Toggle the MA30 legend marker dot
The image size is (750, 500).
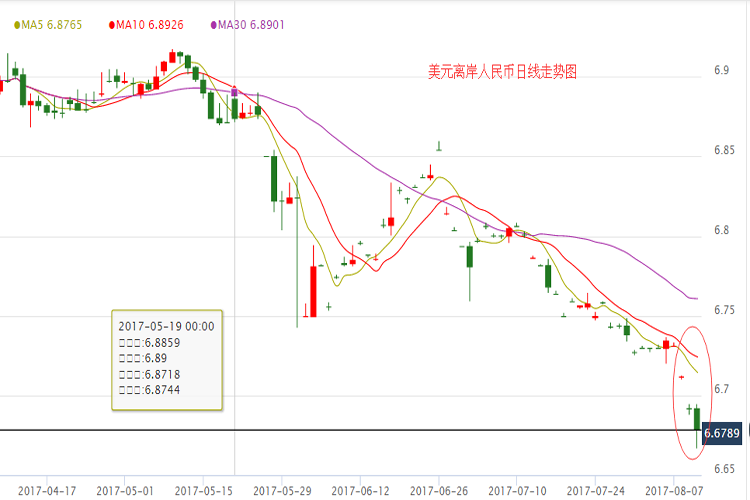click(x=212, y=24)
